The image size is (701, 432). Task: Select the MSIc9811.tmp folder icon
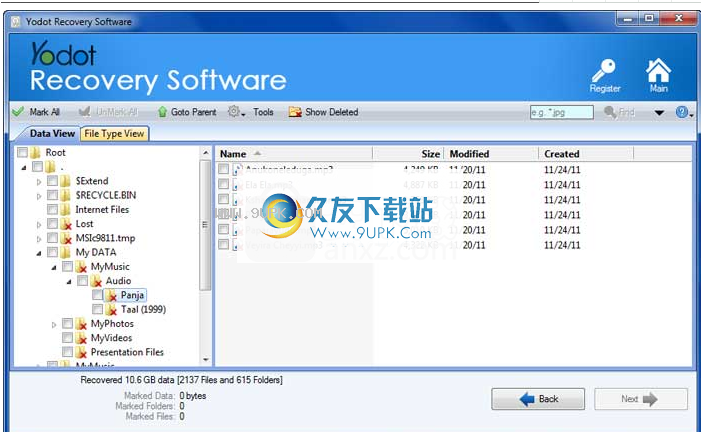coord(66,238)
